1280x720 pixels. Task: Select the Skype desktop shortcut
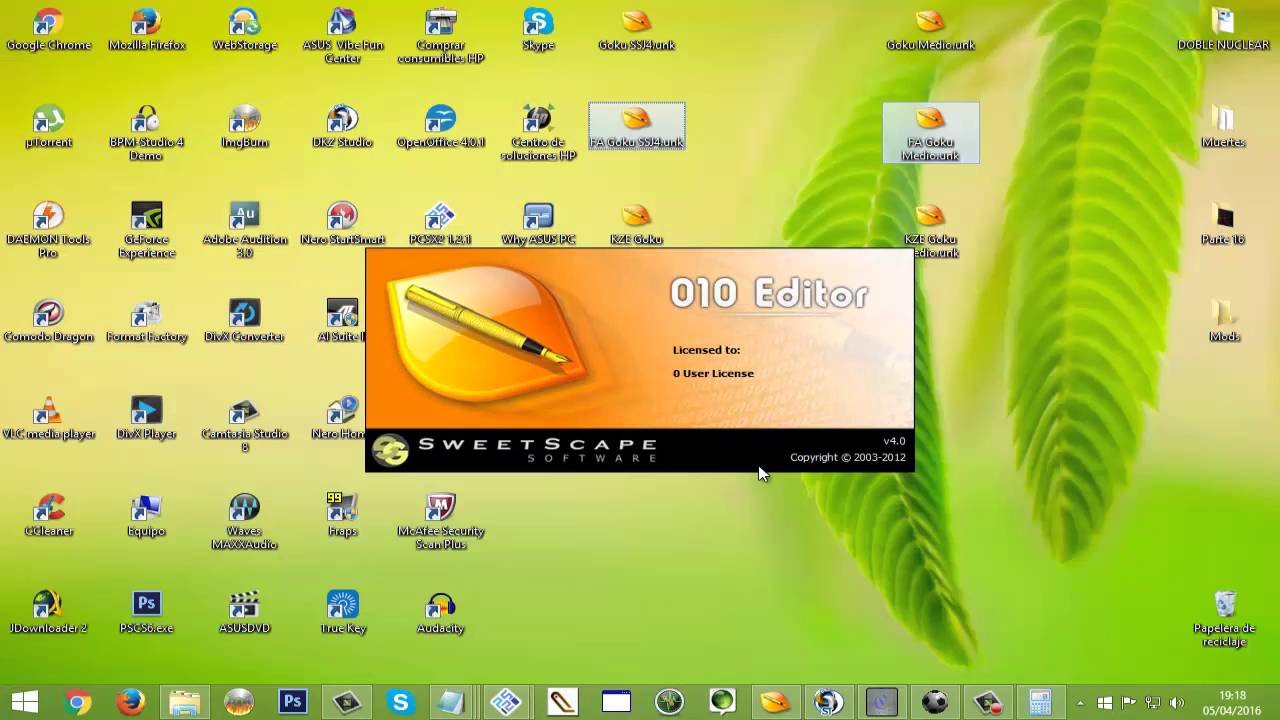click(538, 29)
